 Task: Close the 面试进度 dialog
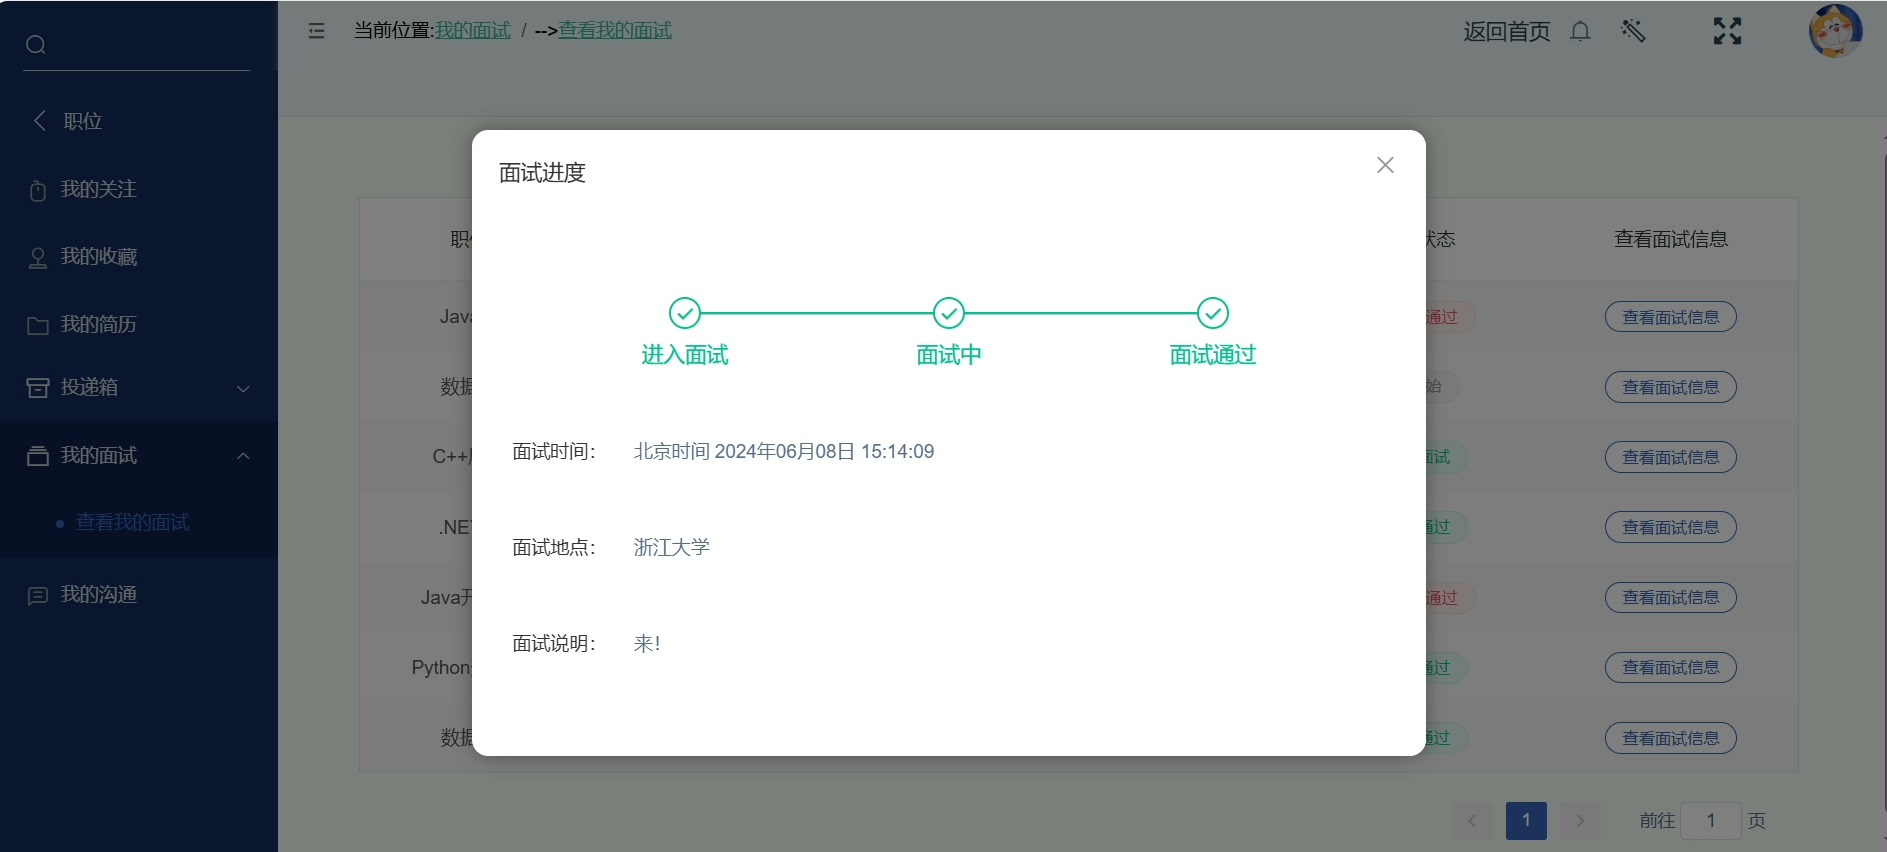coord(1385,165)
